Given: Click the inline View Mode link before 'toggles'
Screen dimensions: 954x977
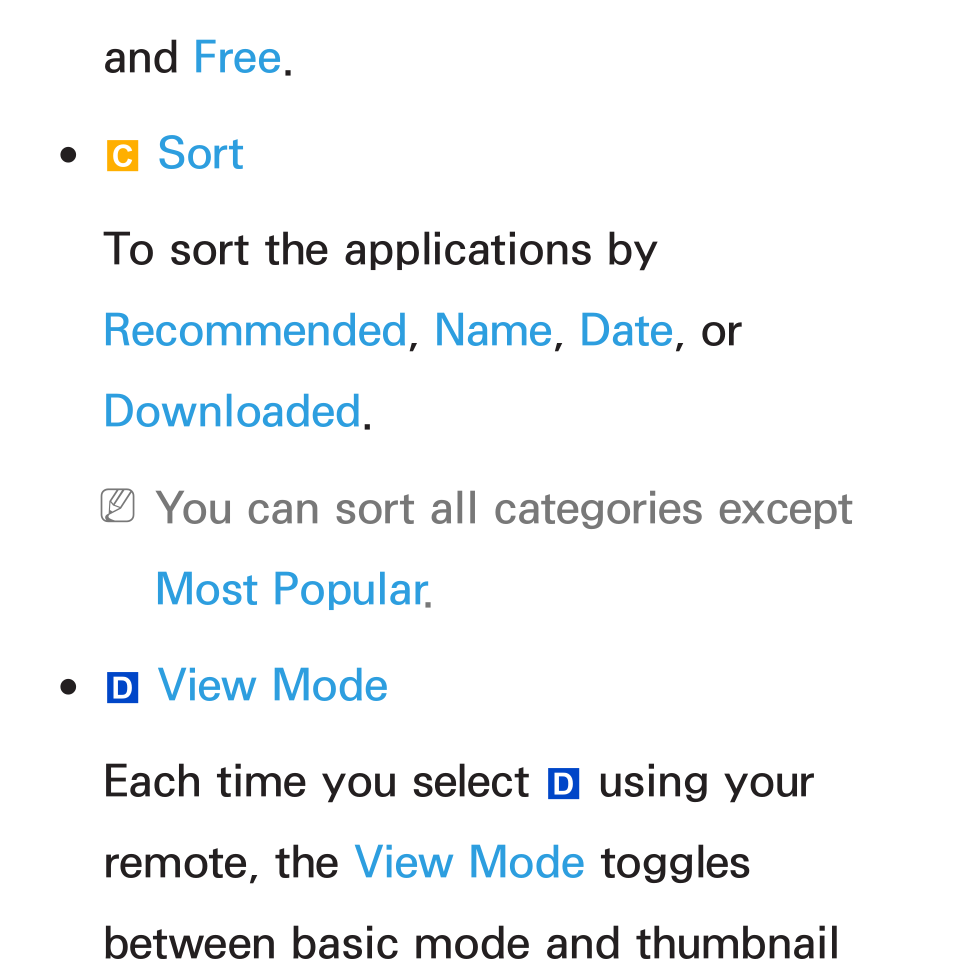Looking at the screenshot, I should (469, 863).
